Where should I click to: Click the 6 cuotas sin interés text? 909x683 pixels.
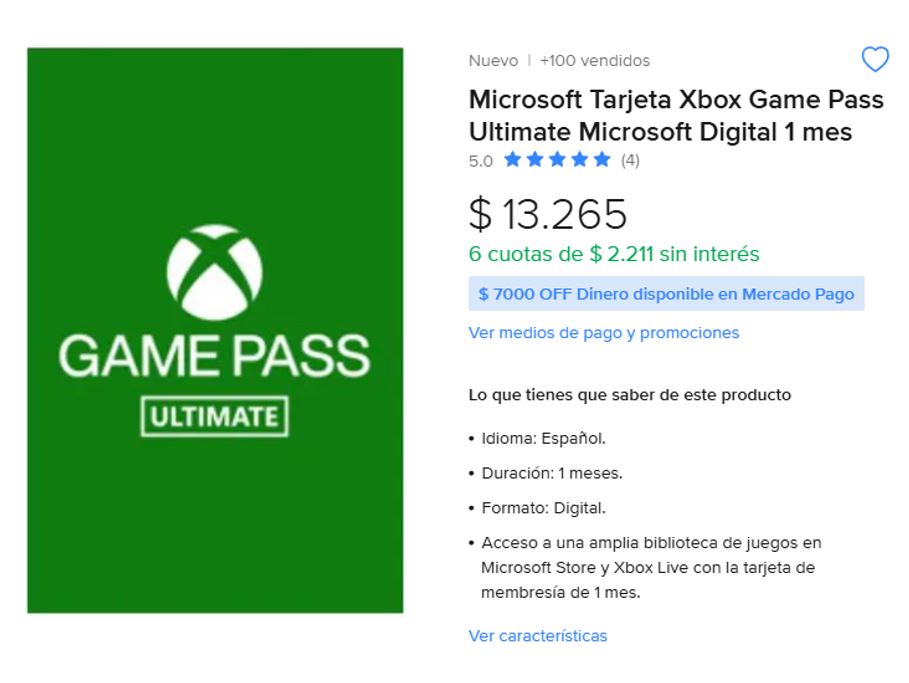pos(614,254)
